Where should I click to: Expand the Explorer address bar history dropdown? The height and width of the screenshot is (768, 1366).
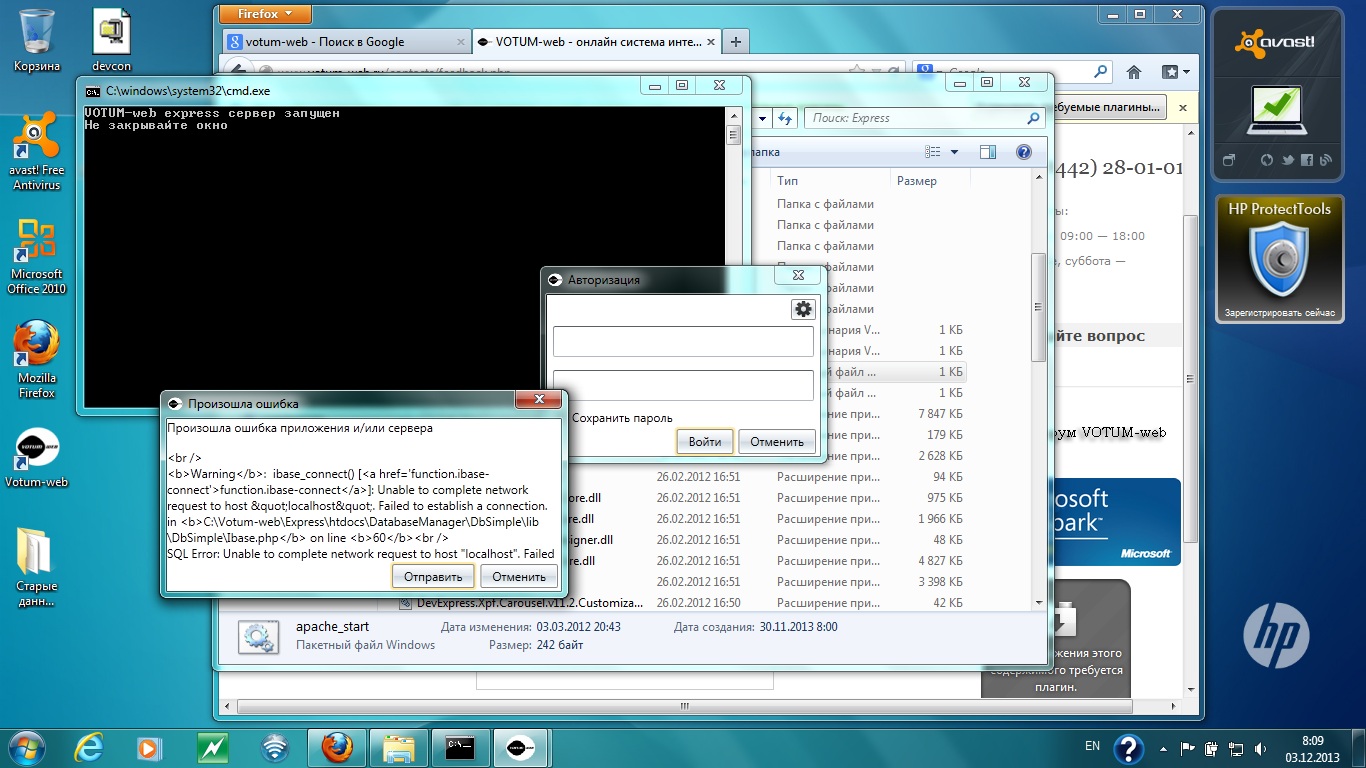pos(763,118)
